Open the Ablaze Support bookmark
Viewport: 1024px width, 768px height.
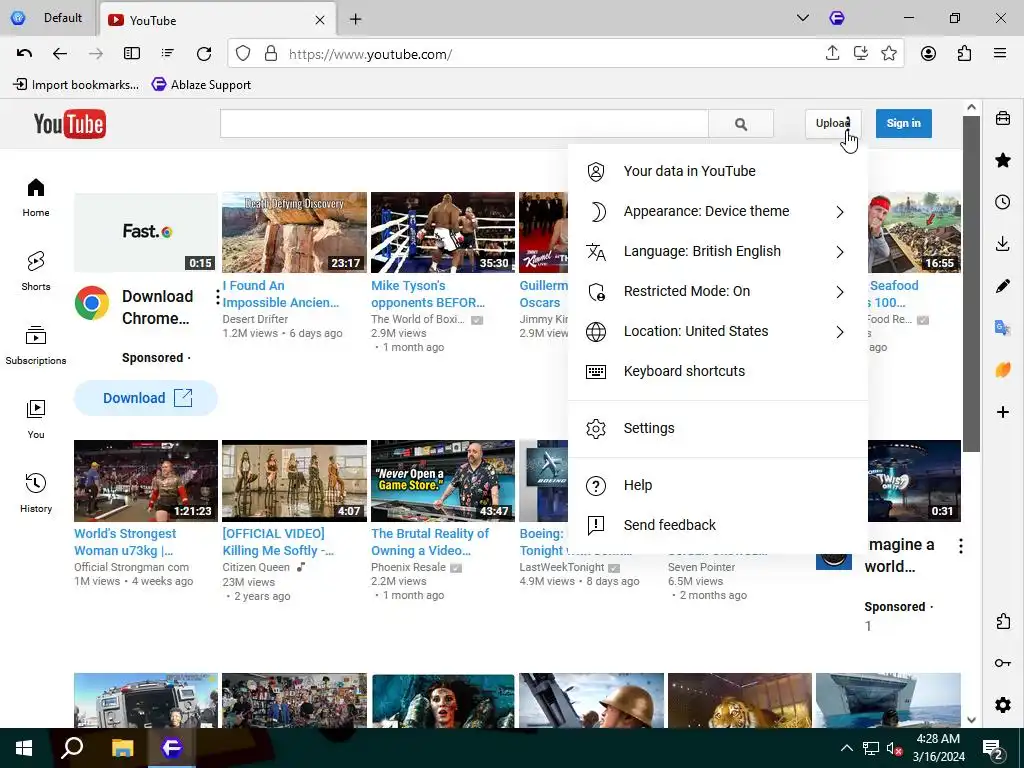click(202, 84)
